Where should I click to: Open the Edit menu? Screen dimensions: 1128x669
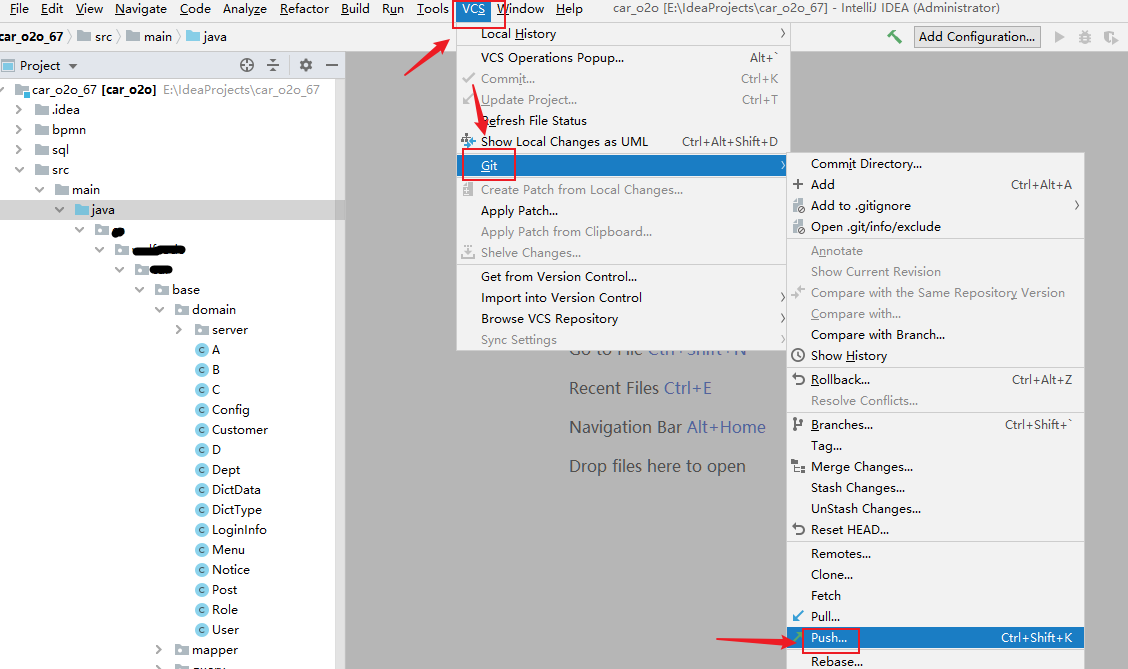coord(52,9)
